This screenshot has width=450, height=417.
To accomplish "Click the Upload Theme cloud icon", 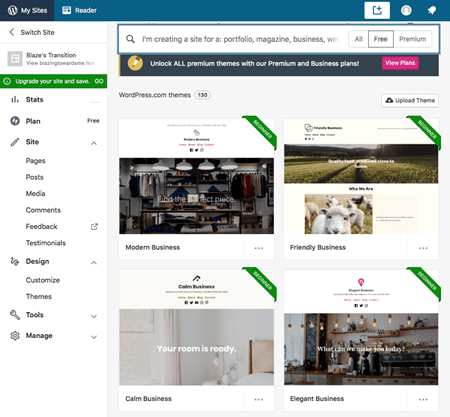I will 389,100.
